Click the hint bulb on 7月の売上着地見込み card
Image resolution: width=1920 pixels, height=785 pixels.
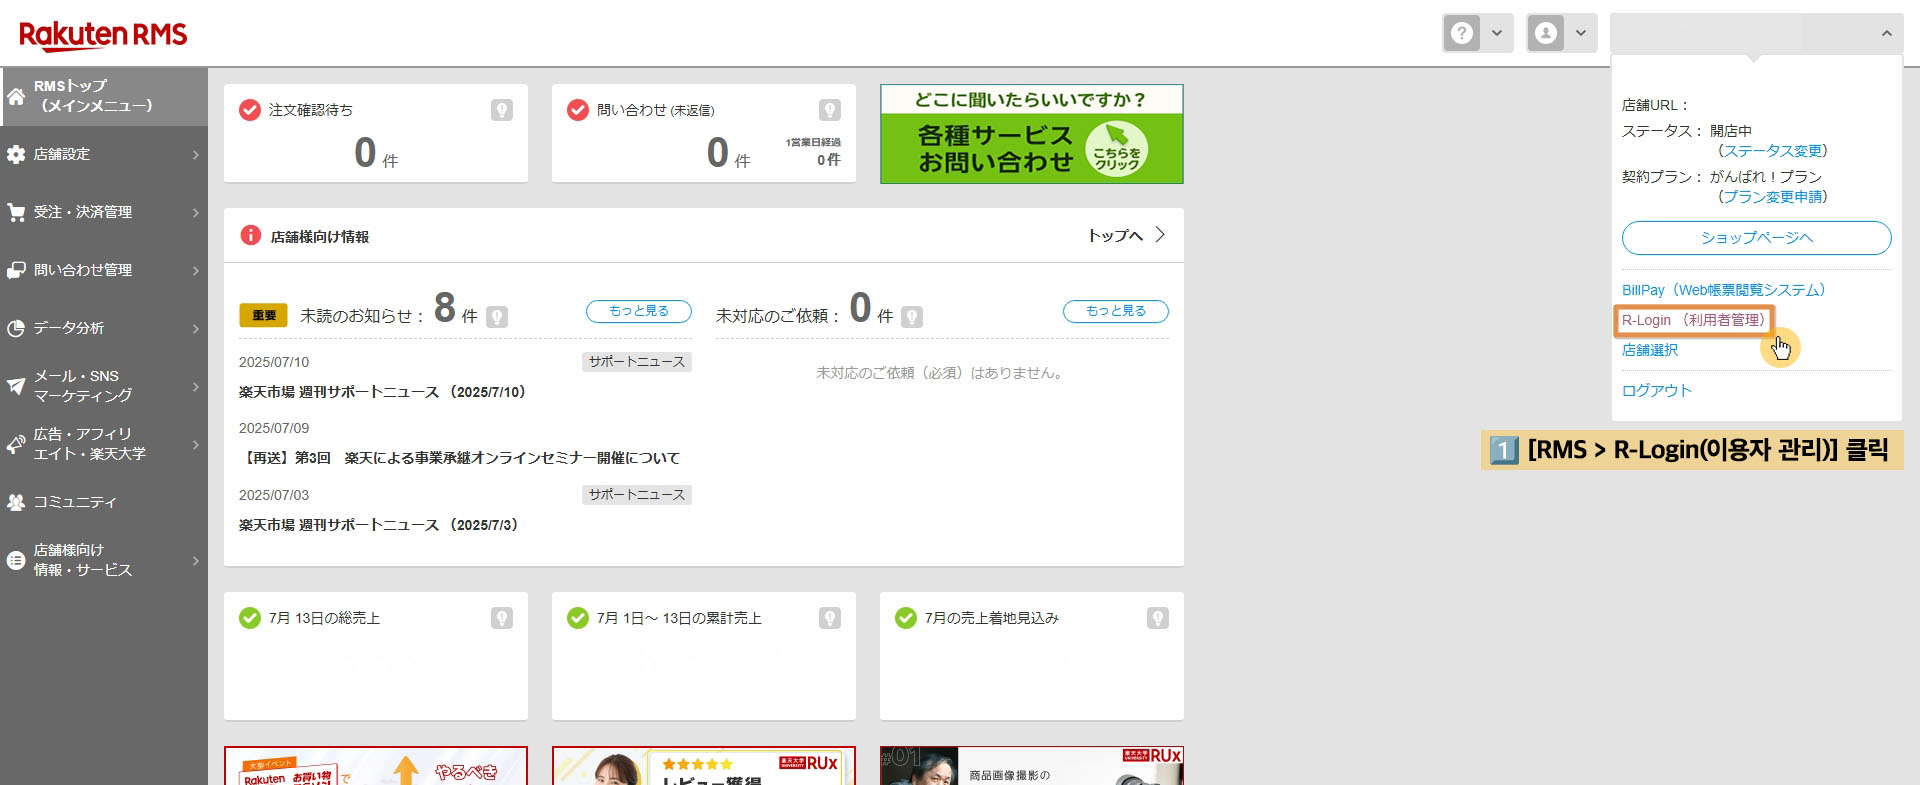pos(1158,618)
